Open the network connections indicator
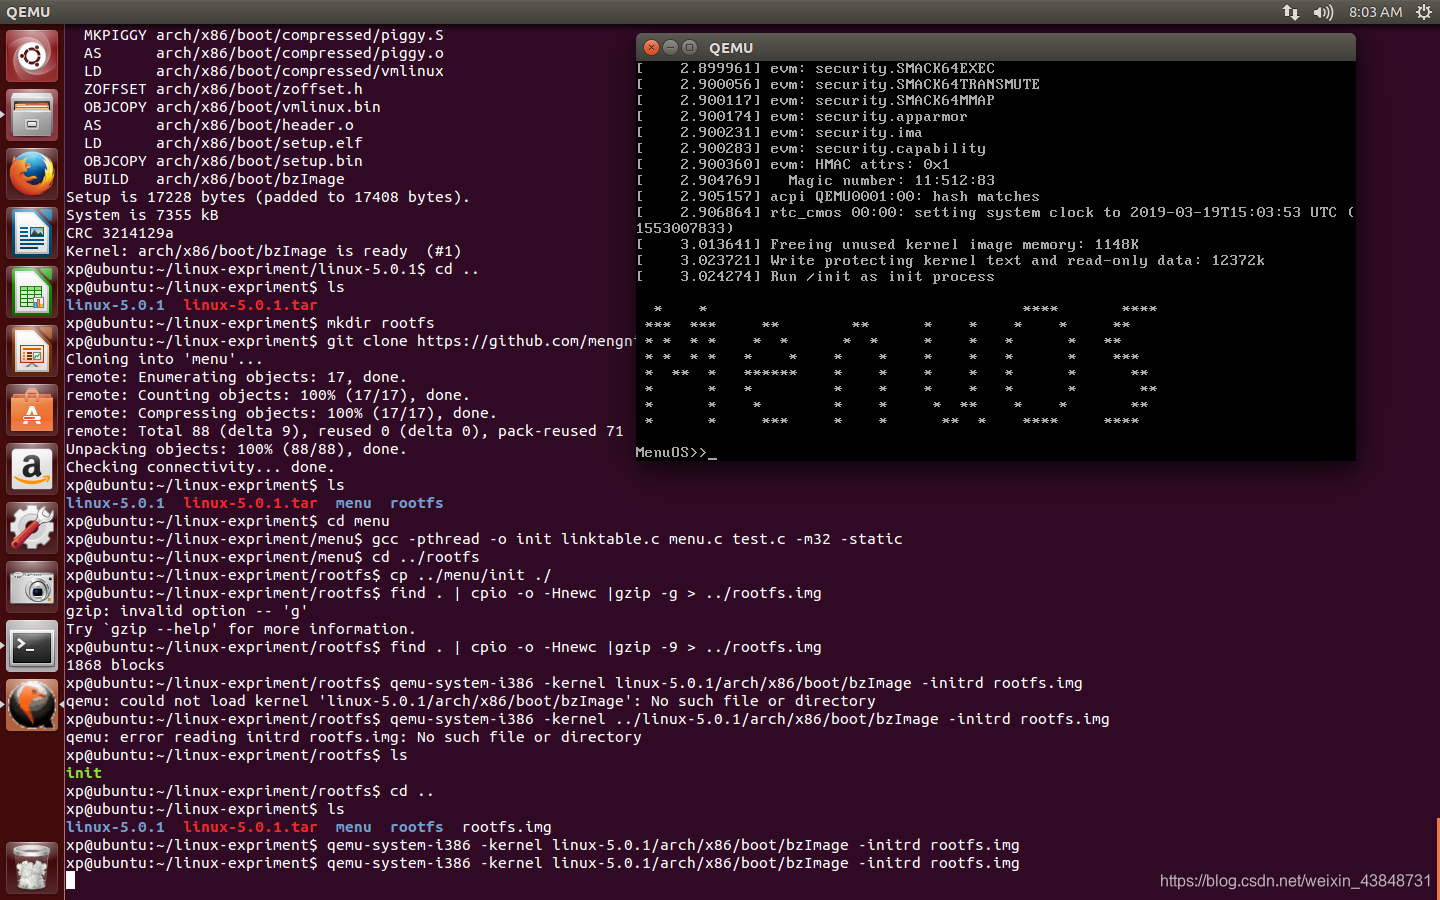This screenshot has height=900, width=1440. click(1291, 12)
